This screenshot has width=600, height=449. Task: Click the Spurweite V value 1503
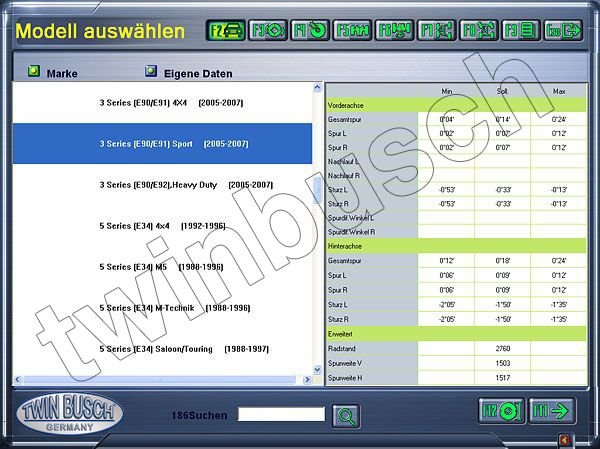click(x=502, y=363)
